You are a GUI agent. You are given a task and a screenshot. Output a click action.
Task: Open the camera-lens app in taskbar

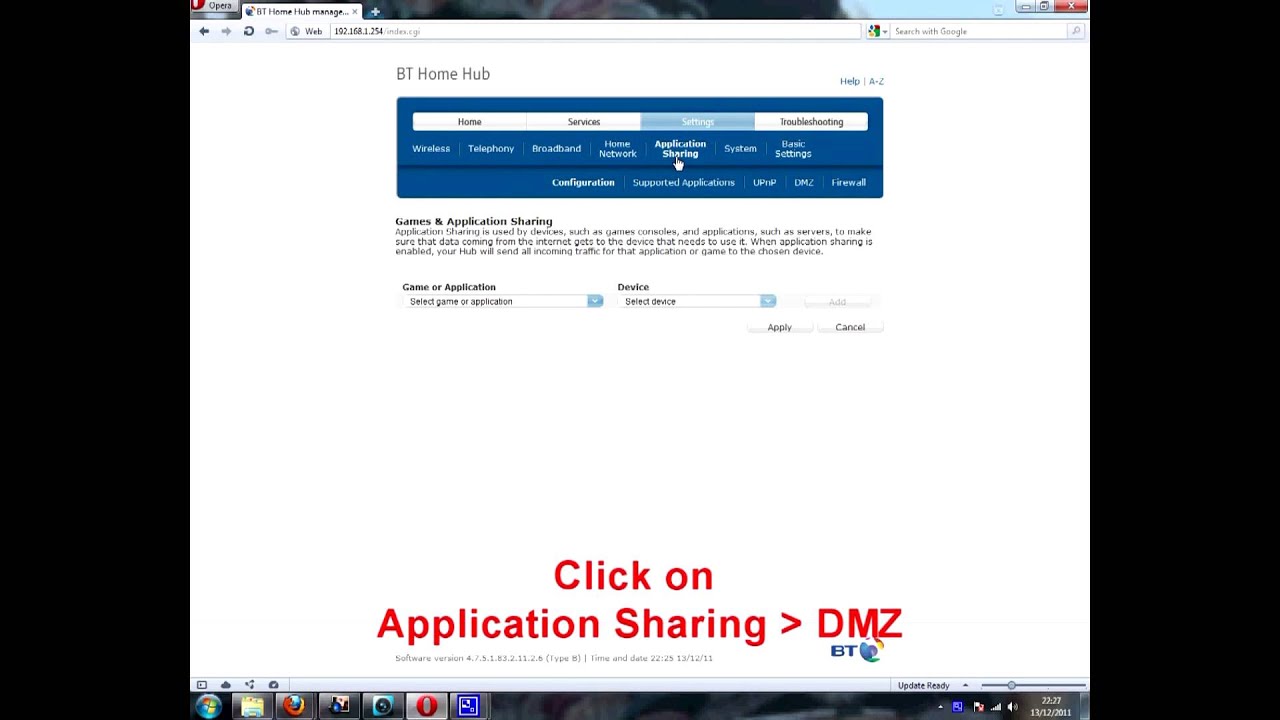pyautogui.click(x=383, y=706)
